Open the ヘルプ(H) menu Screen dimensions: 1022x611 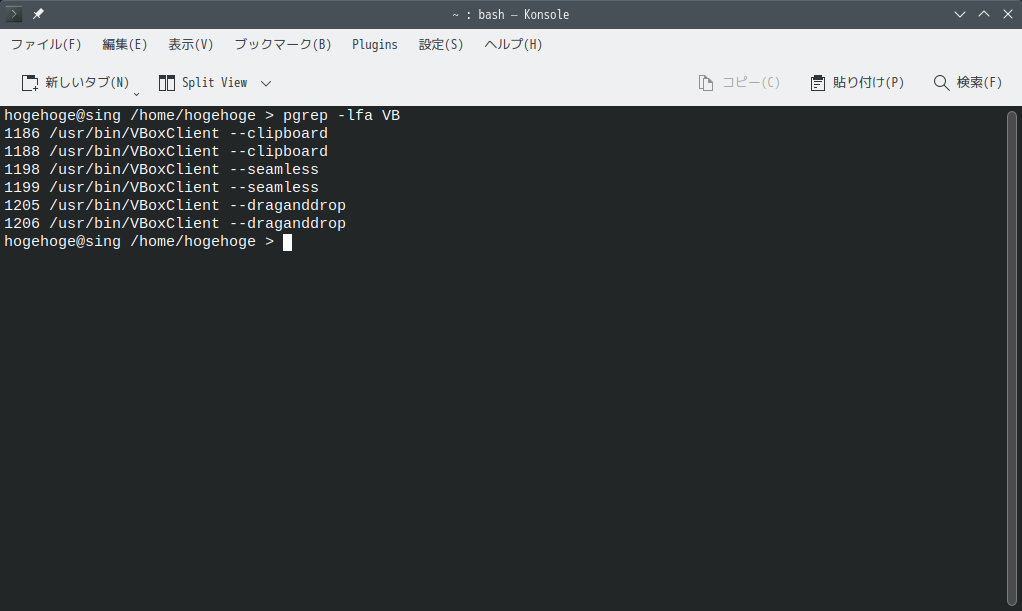(x=513, y=44)
